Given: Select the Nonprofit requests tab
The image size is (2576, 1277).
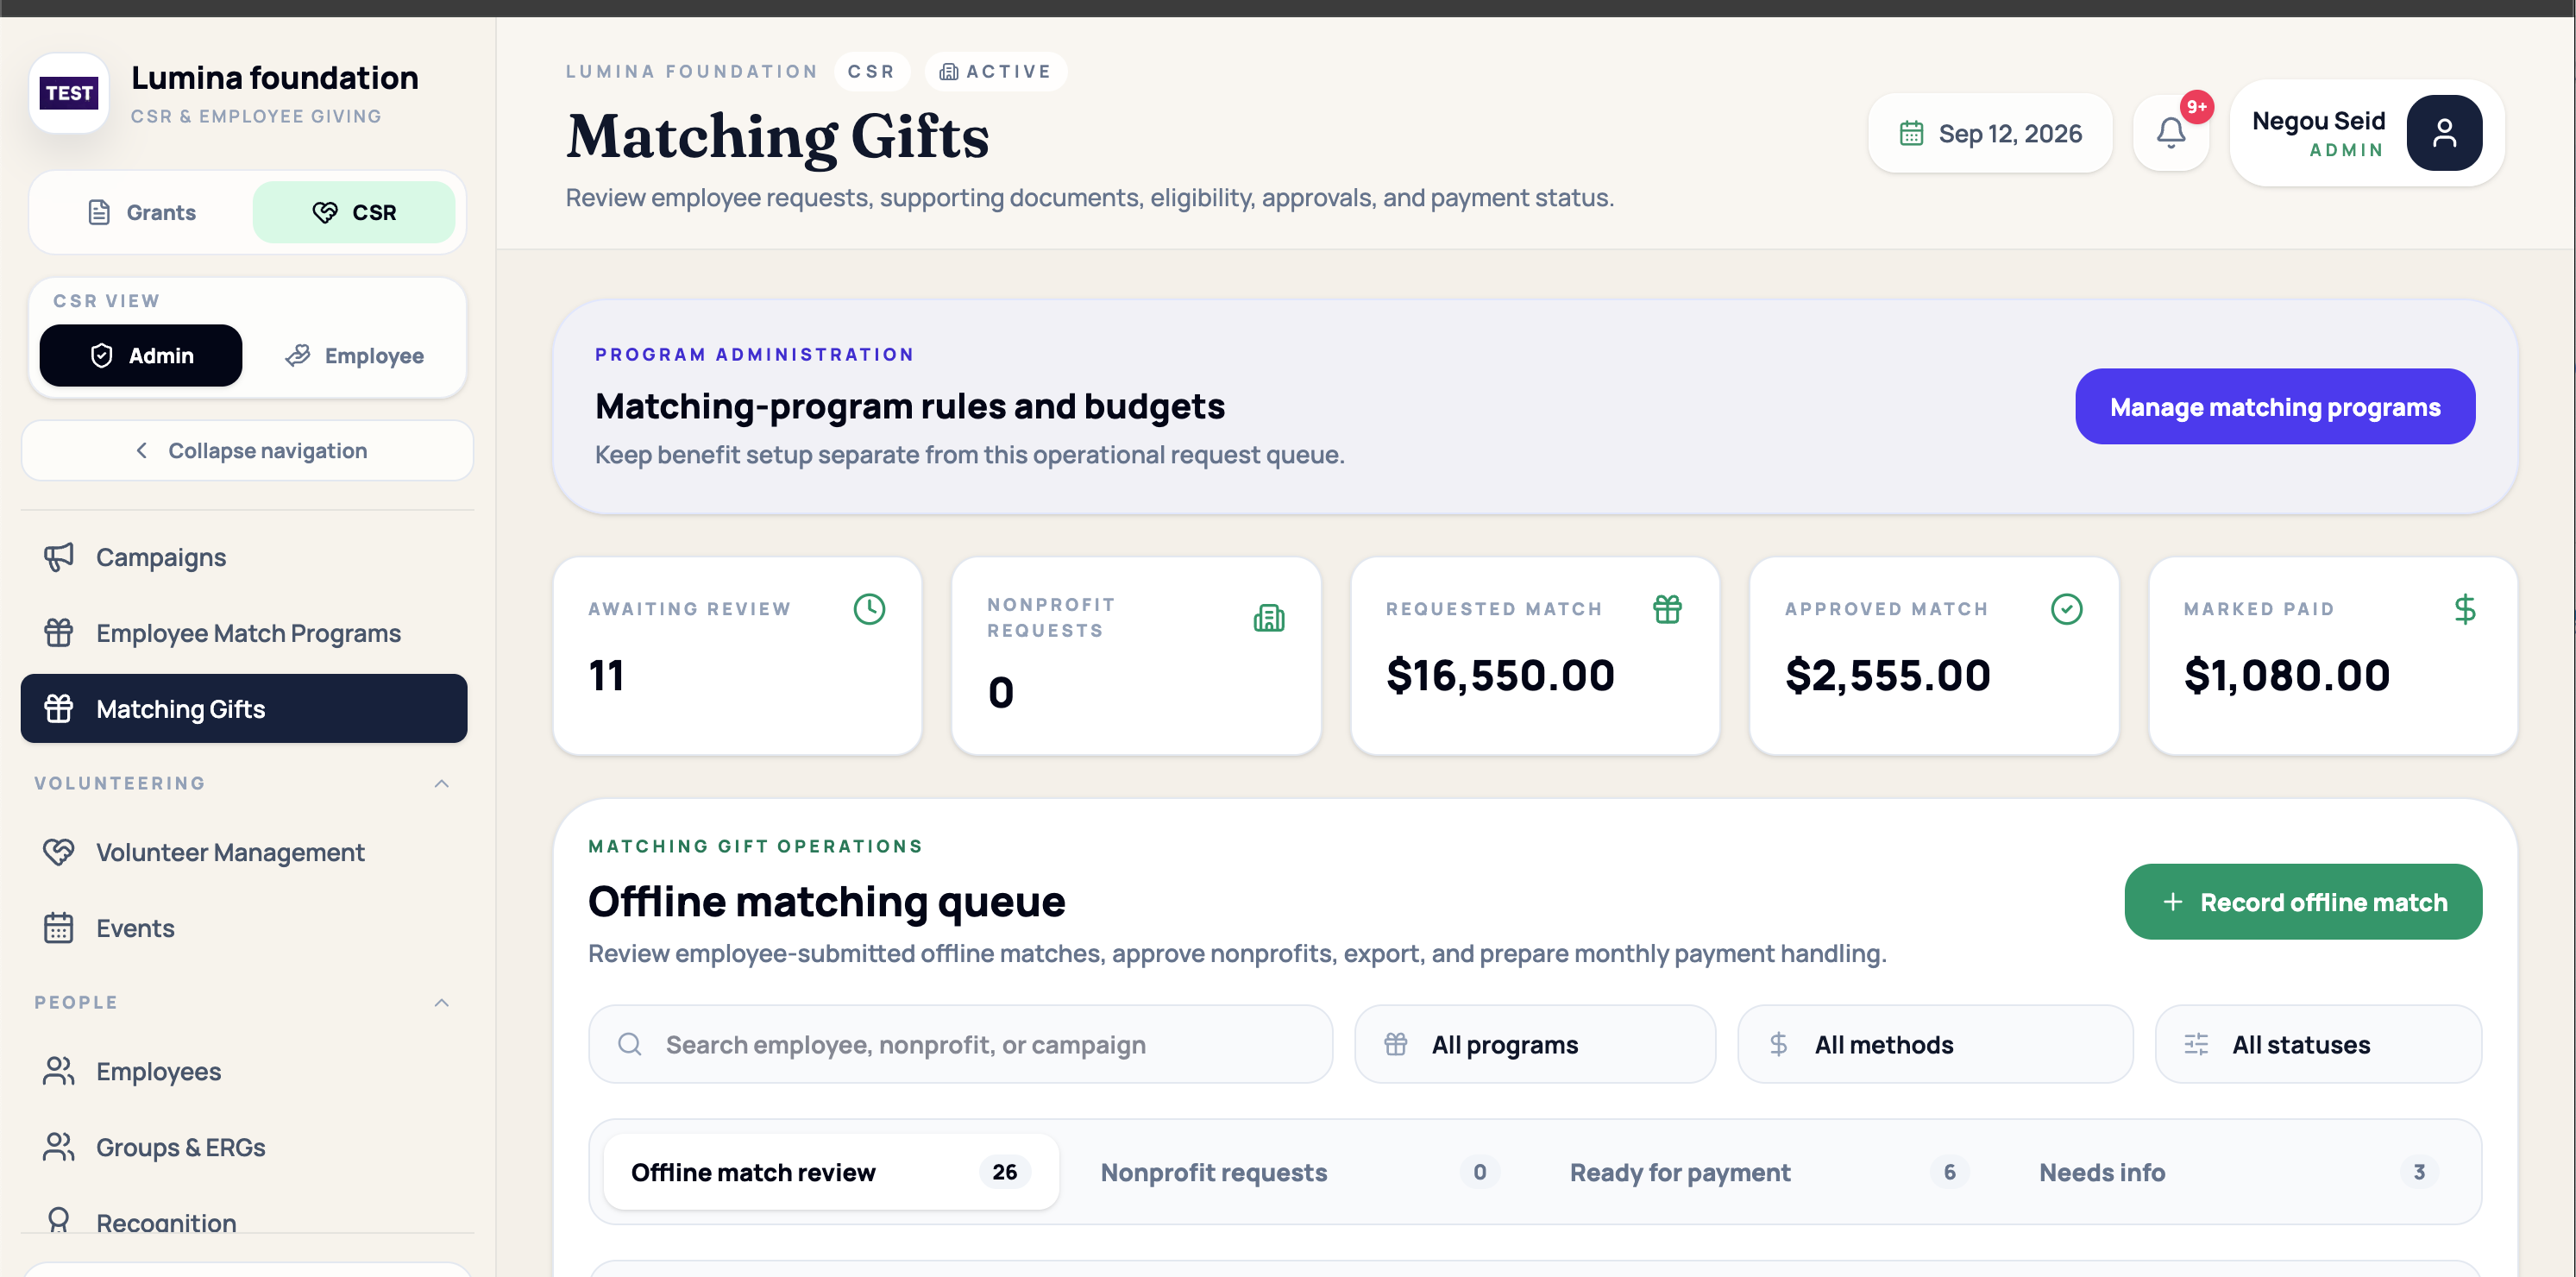Looking at the screenshot, I should point(1299,1172).
